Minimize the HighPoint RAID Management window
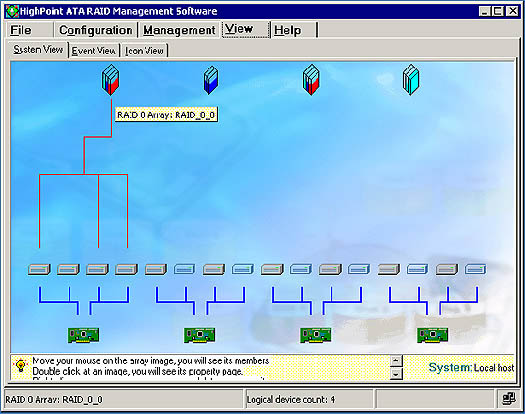Image resolution: width=525 pixels, height=414 pixels. (484, 11)
